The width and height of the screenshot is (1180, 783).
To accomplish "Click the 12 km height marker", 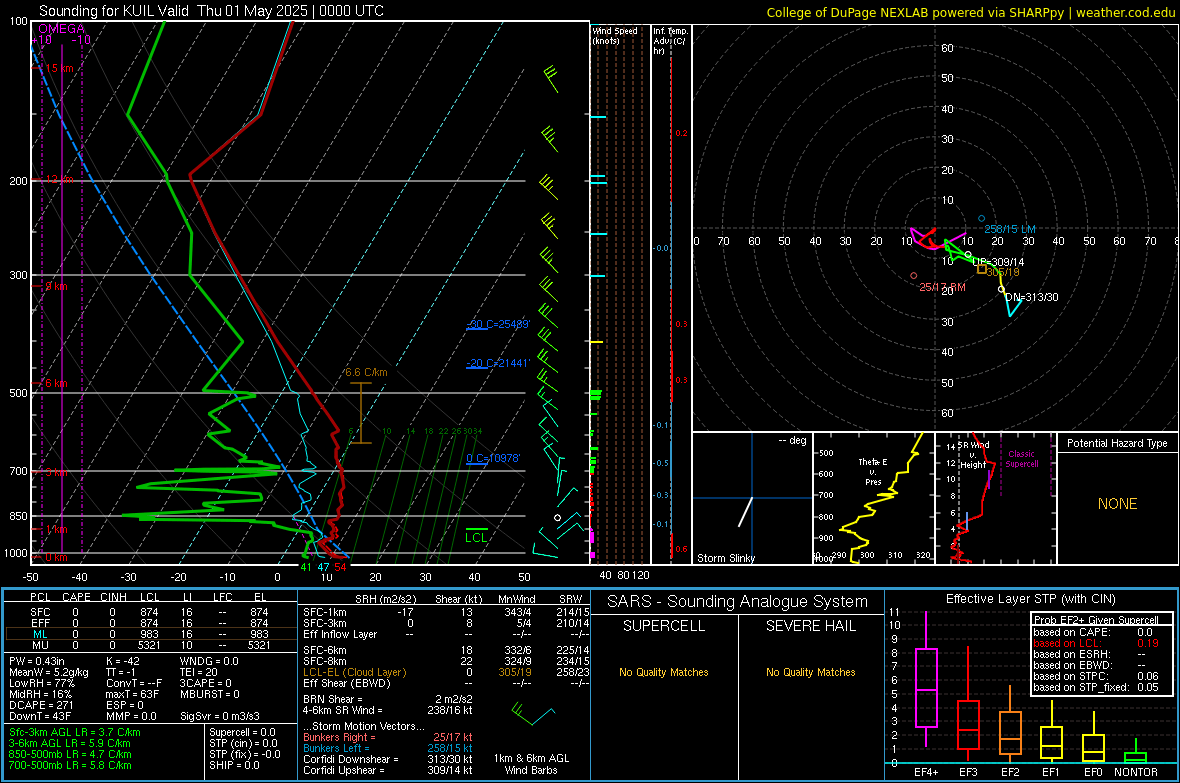I will 59,179.
